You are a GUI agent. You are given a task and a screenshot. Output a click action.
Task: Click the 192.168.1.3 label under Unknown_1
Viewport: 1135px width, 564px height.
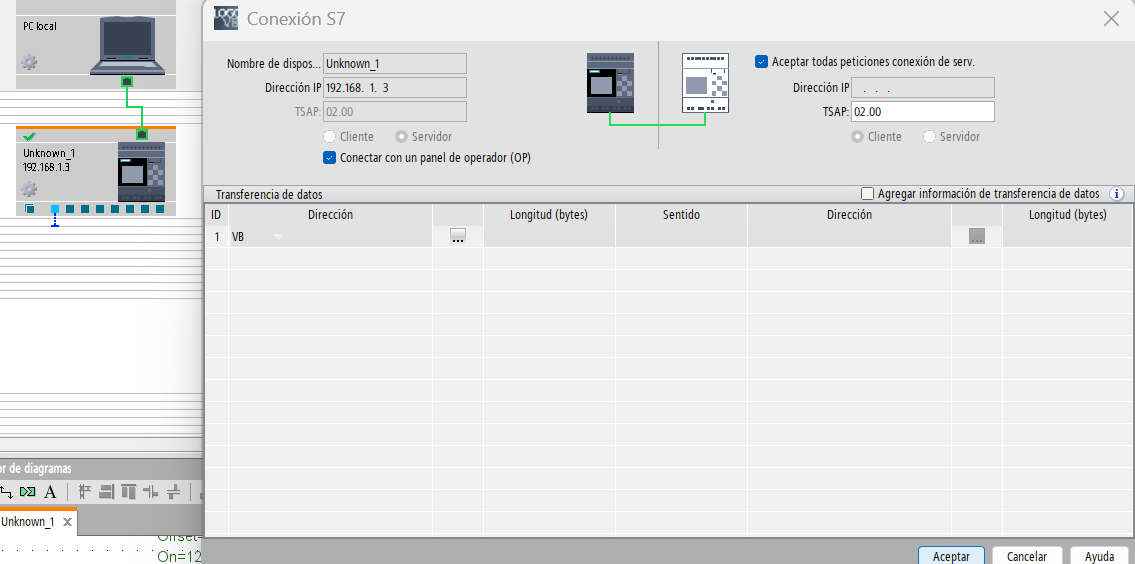click(46, 167)
